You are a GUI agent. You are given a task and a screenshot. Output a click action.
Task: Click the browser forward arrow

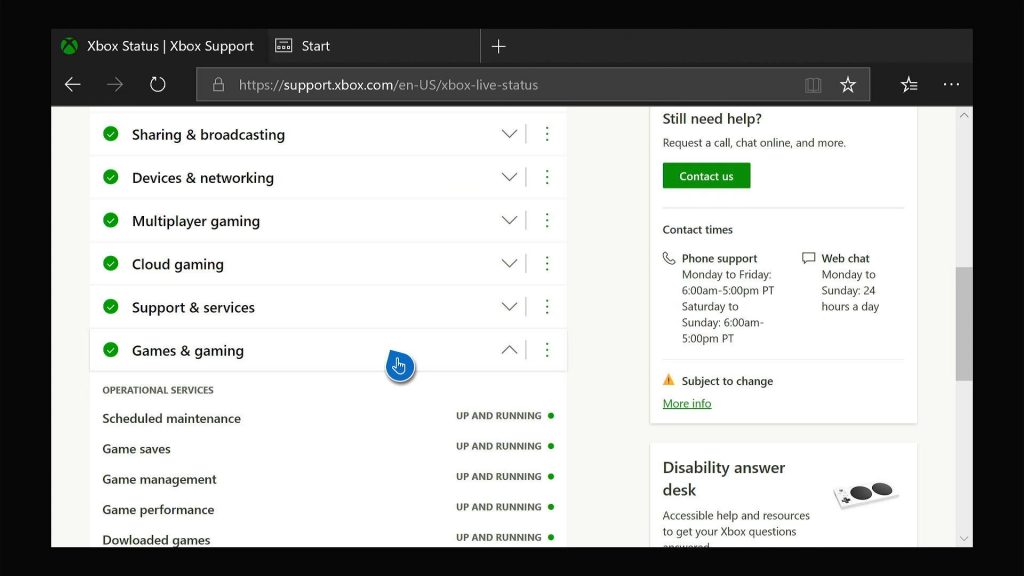(x=115, y=84)
